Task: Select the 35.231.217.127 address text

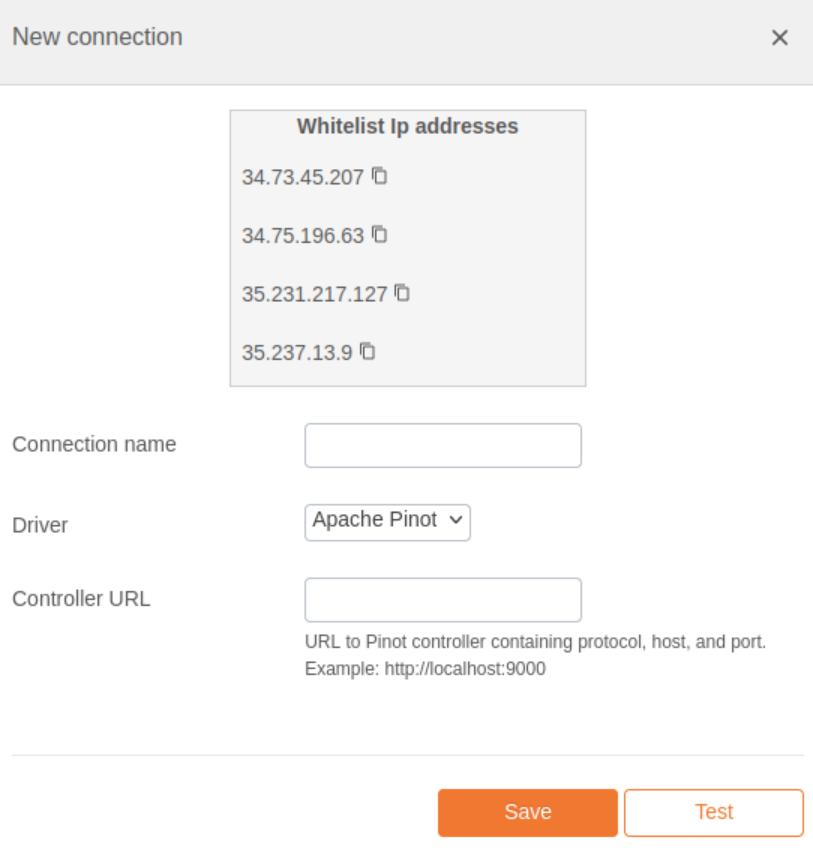Action: pos(314,294)
